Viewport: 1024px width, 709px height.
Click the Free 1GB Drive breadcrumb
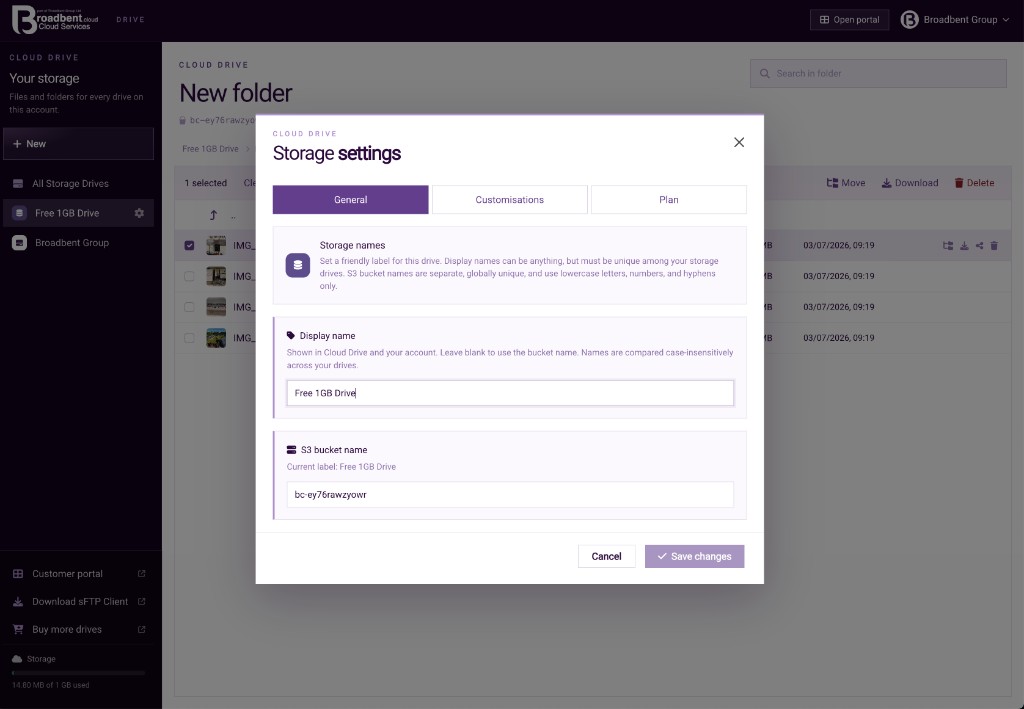point(210,149)
